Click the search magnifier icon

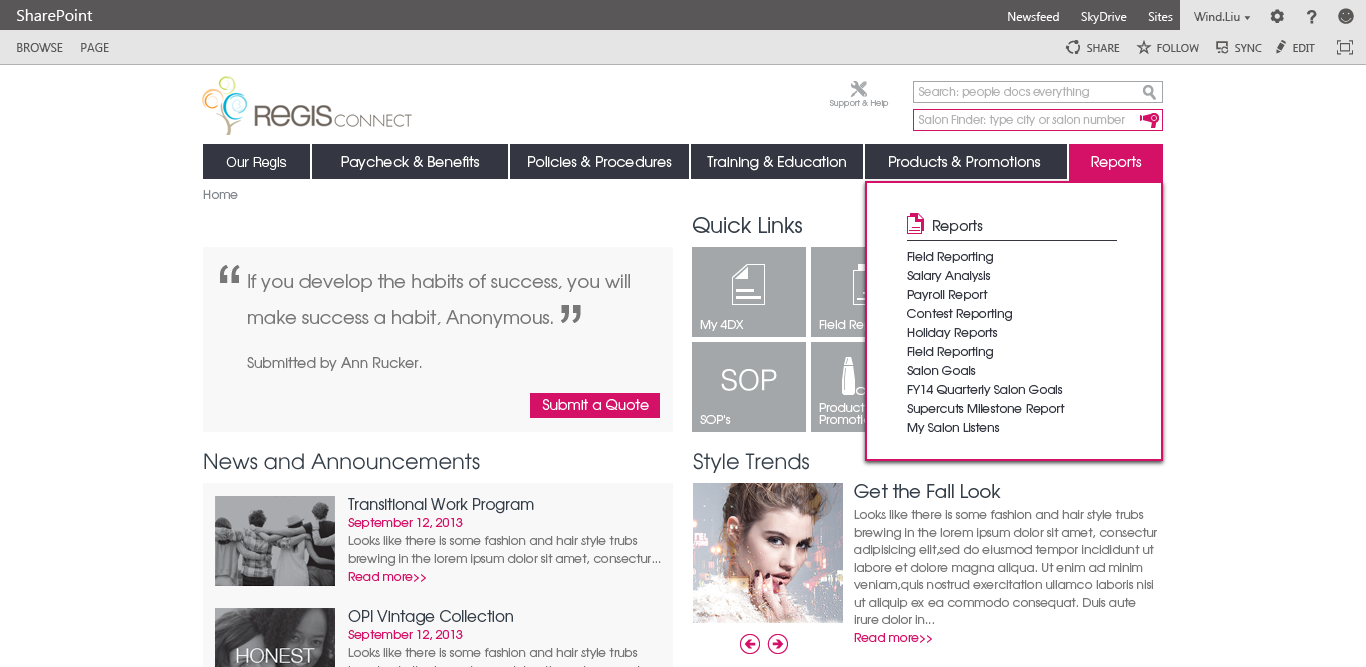pyautogui.click(x=1150, y=92)
